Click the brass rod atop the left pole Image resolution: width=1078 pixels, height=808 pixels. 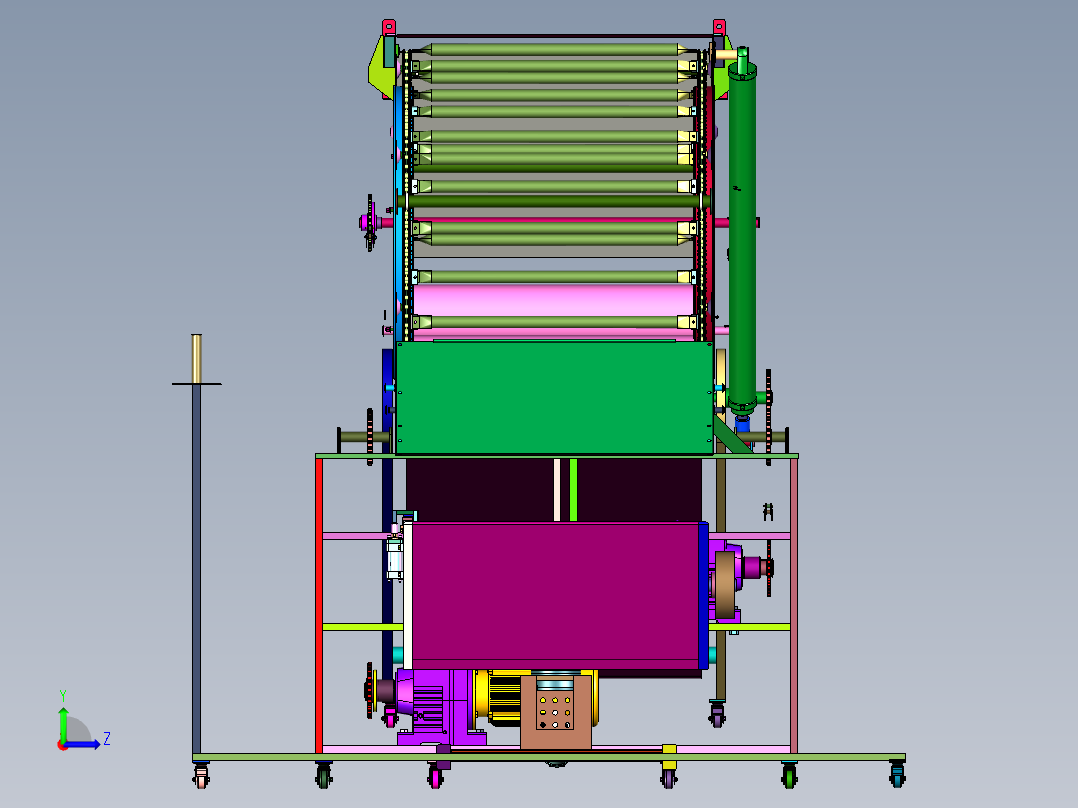197,358
